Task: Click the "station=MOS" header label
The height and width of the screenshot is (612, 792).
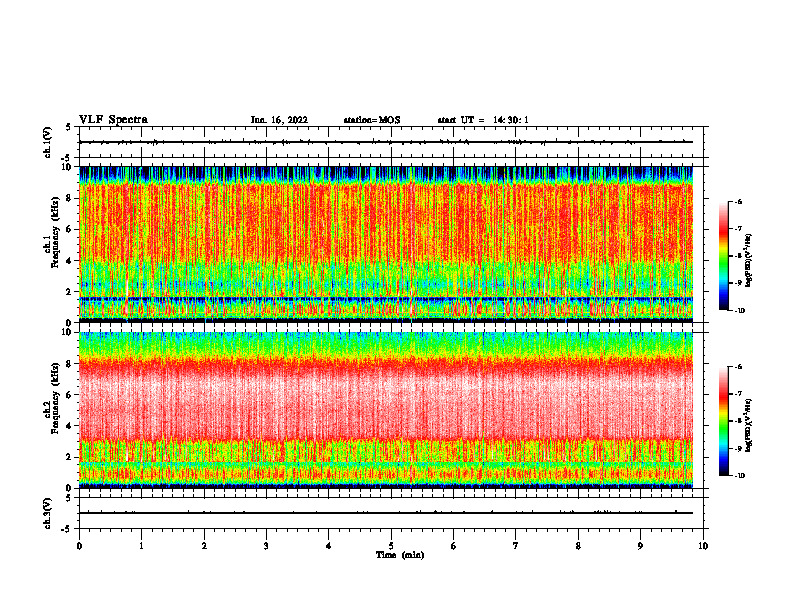Action: pos(372,120)
